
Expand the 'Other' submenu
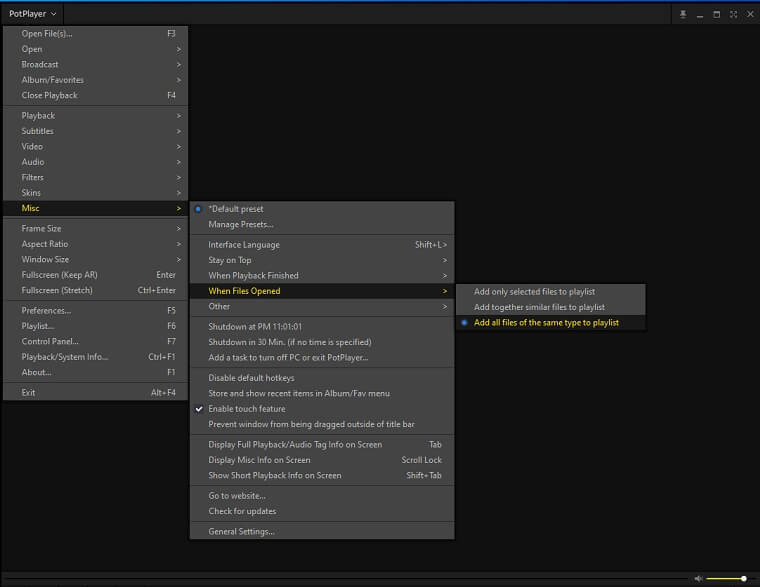pos(322,307)
